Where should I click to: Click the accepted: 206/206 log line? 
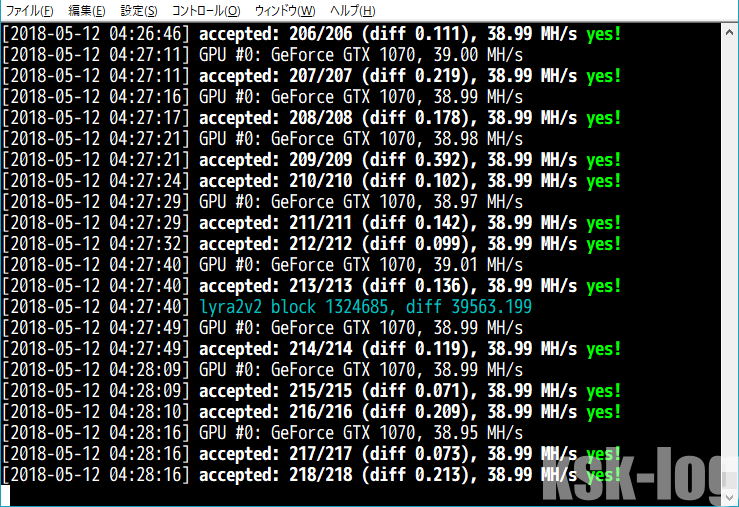click(312, 34)
